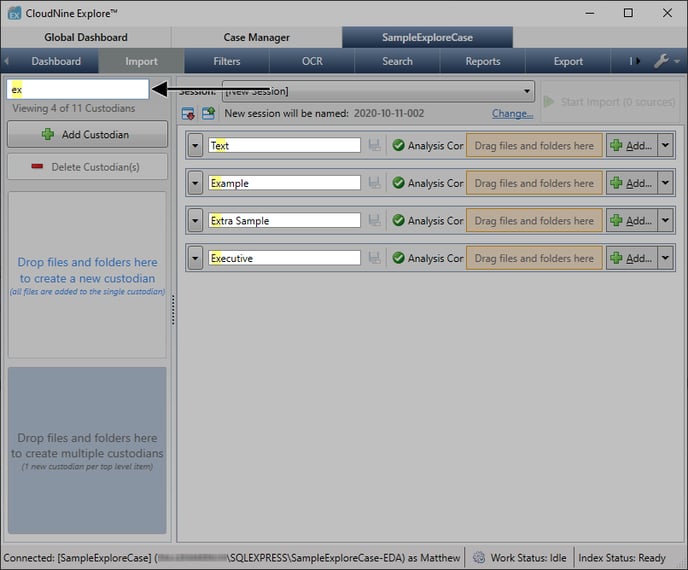Screen dimensions: 688x570
Task: Select the SampleExploreCase tab
Action: coord(427,37)
